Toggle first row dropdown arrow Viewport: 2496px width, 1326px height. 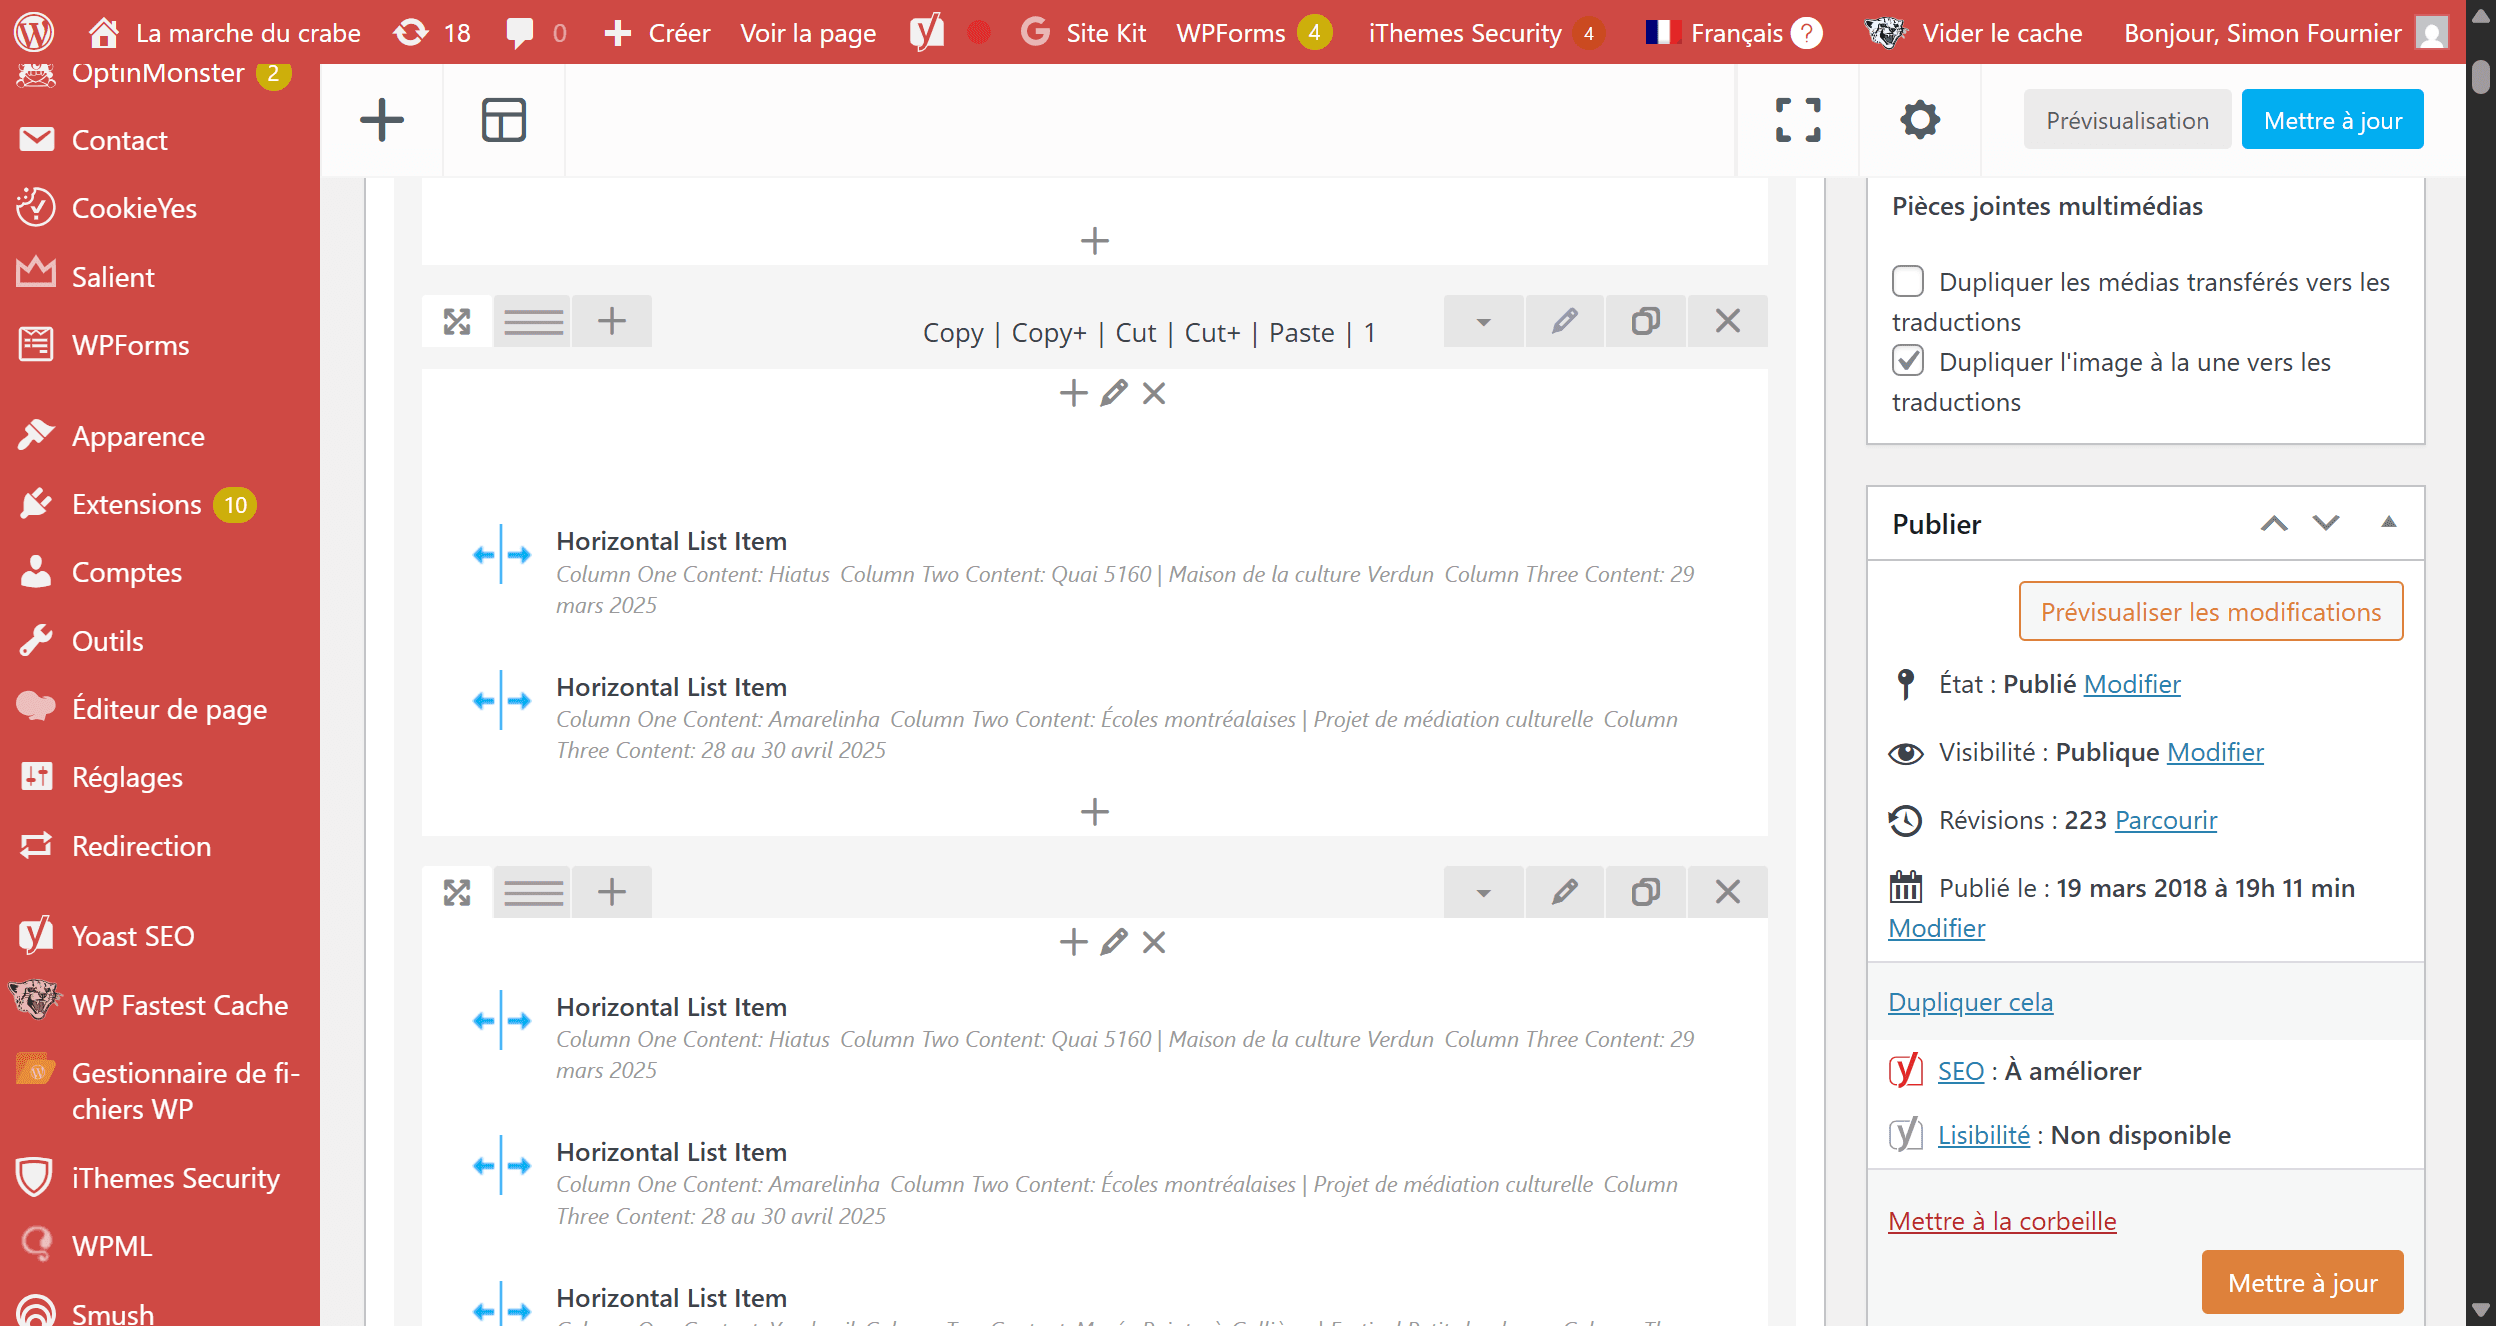tap(1484, 321)
